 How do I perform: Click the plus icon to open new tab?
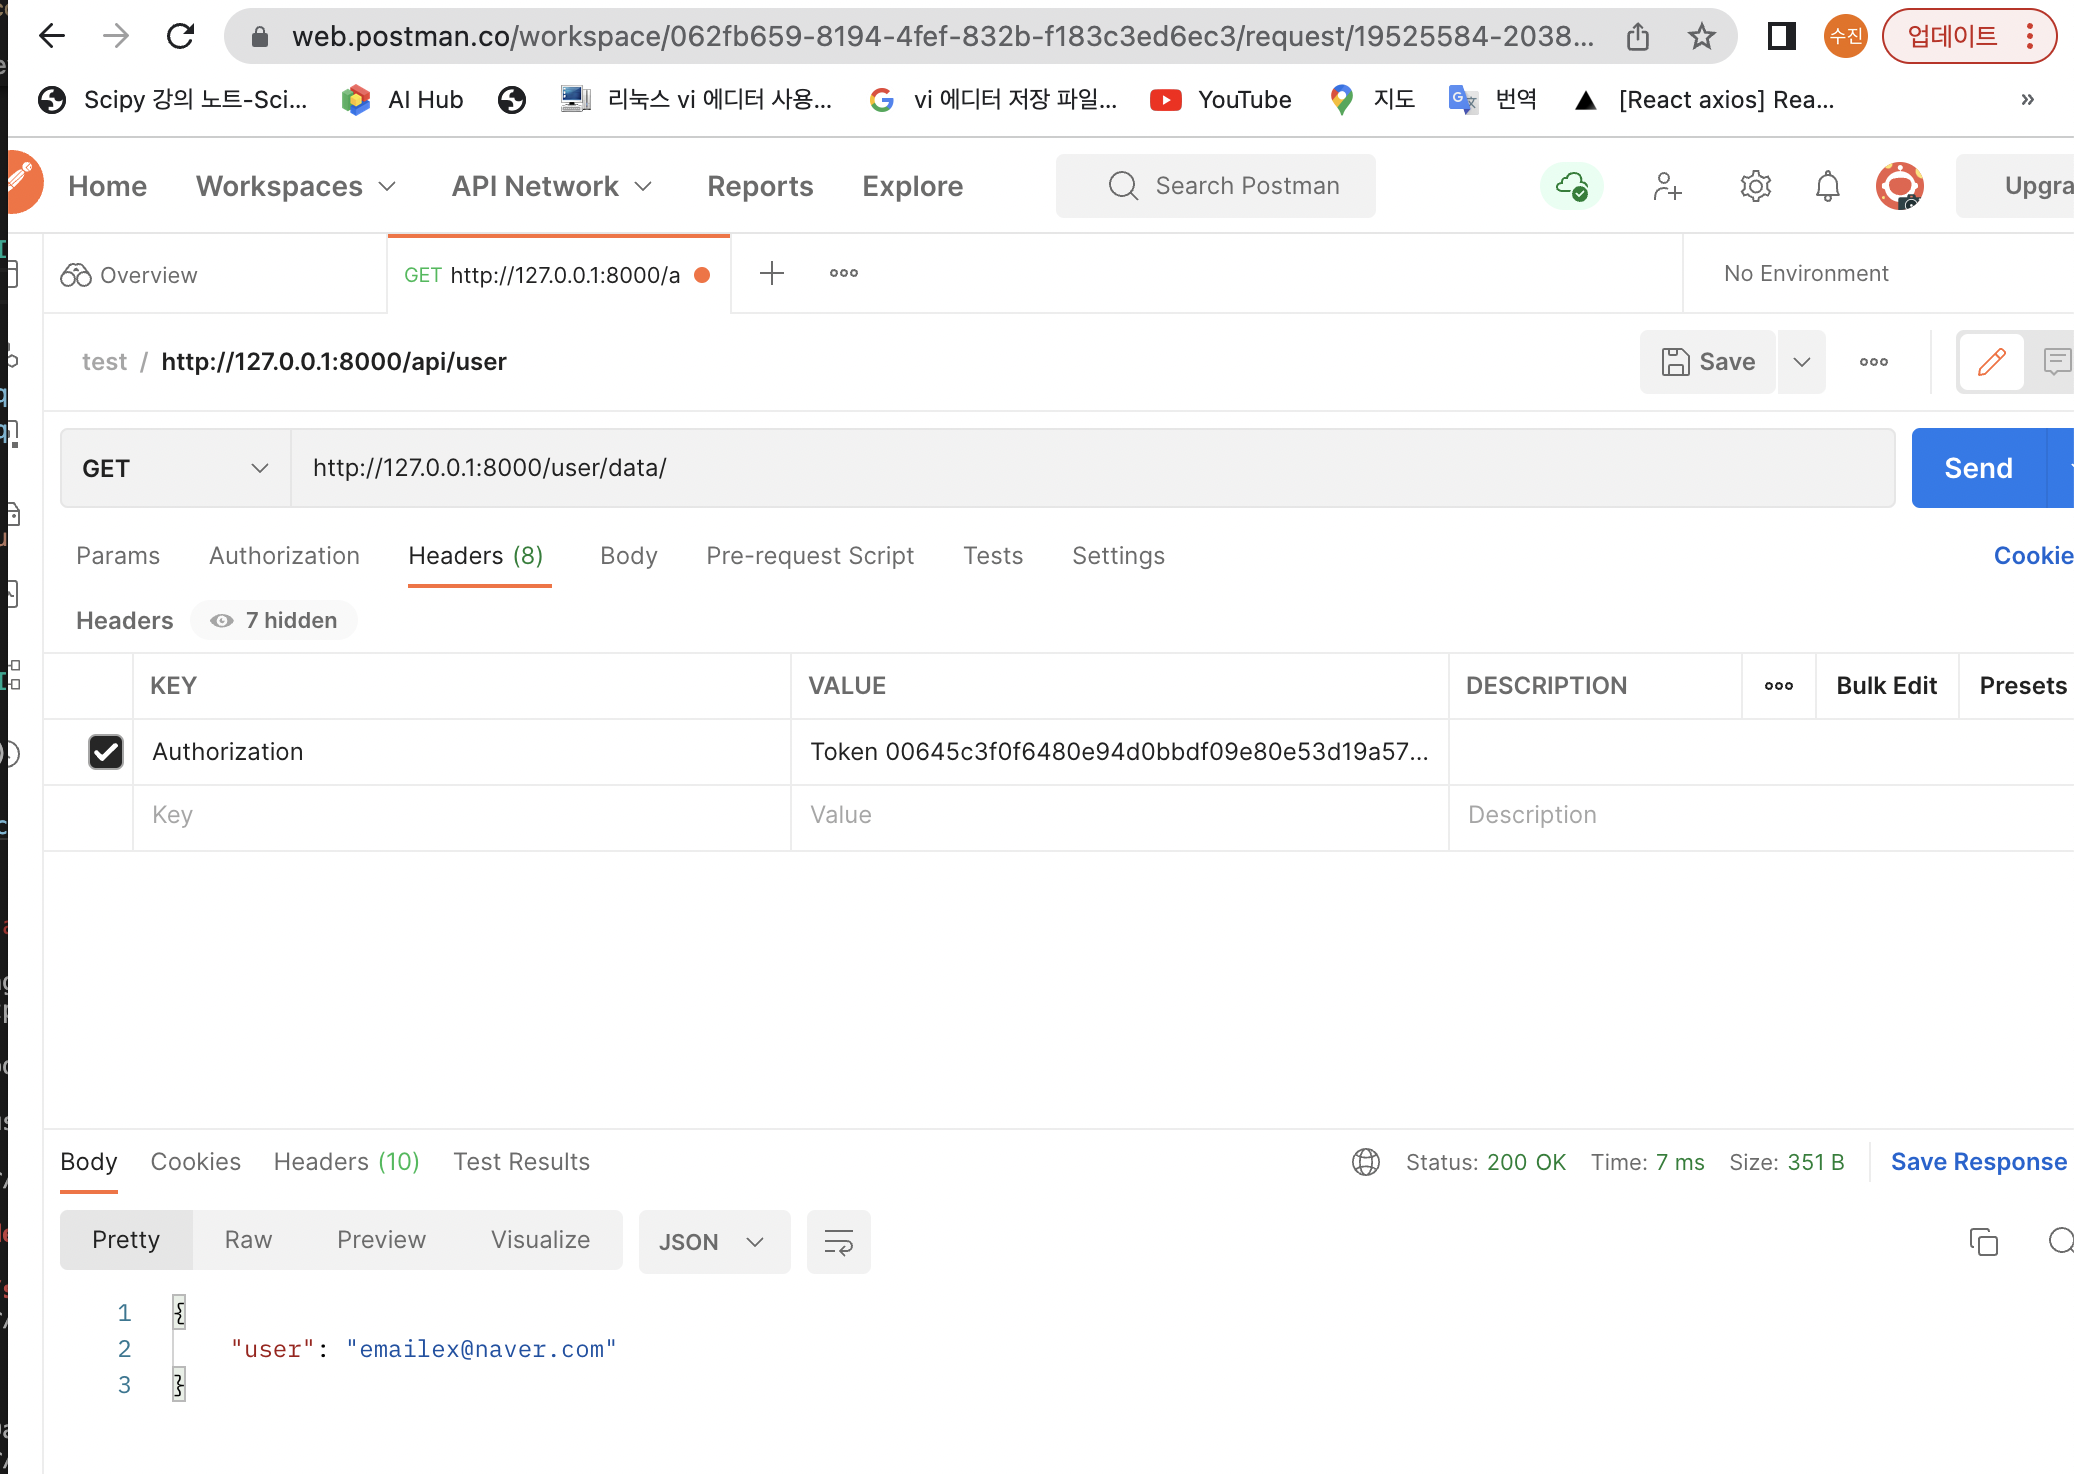(x=771, y=273)
